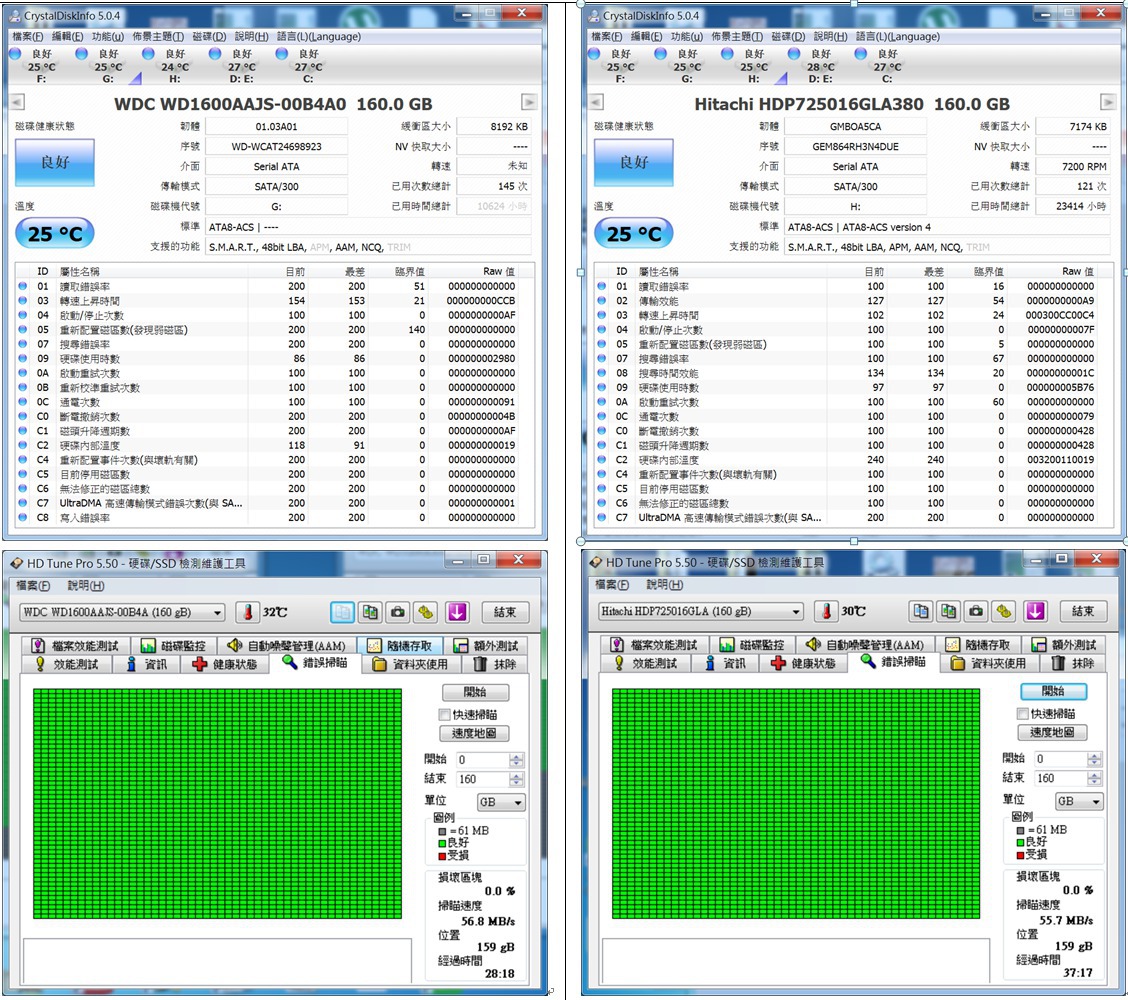Copy screenshot icon in WDC HD Tune toolbar
The width and height of the screenshot is (1128, 1000).
tap(370, 612)
